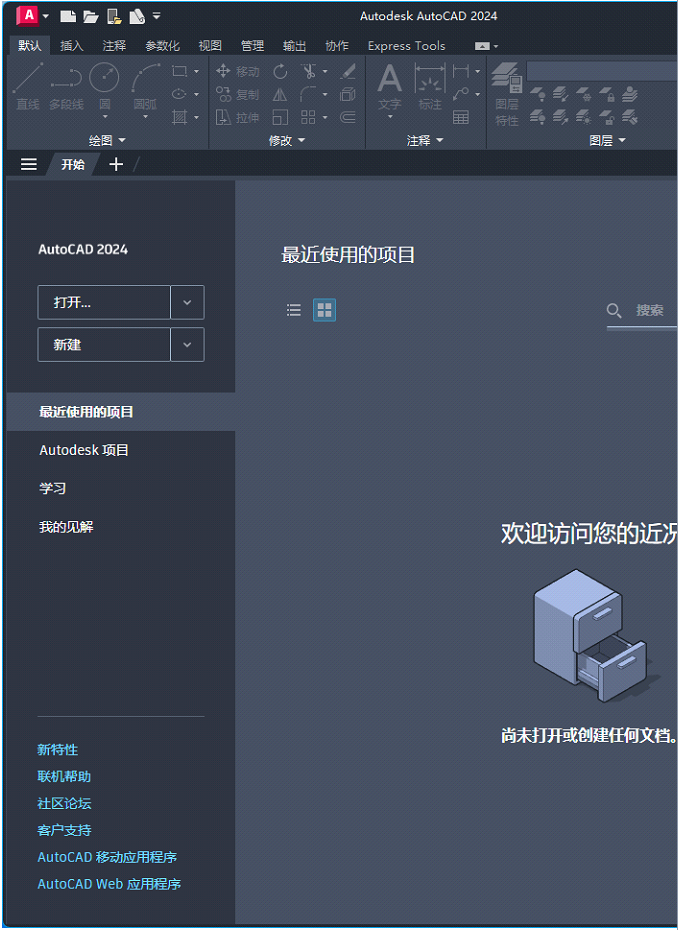Screen dimensions: 678x930
Task: Switch to the 插入 ribbon tab
Action: (x=72, y=46)
